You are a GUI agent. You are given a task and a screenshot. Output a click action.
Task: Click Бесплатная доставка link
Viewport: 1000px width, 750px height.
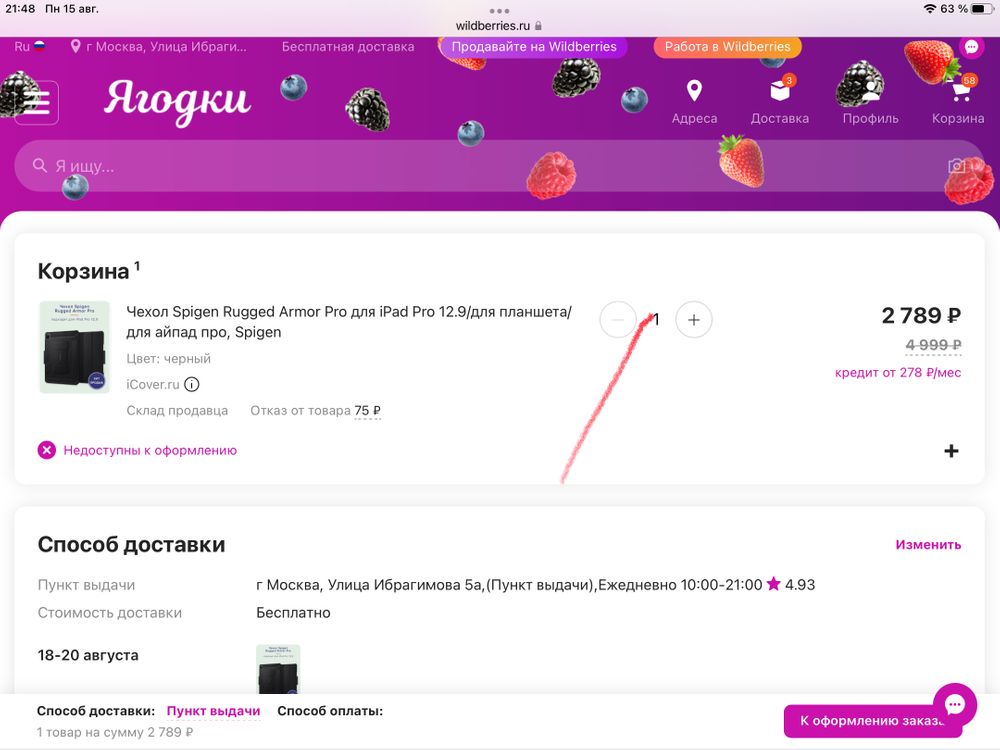(348, 47)
